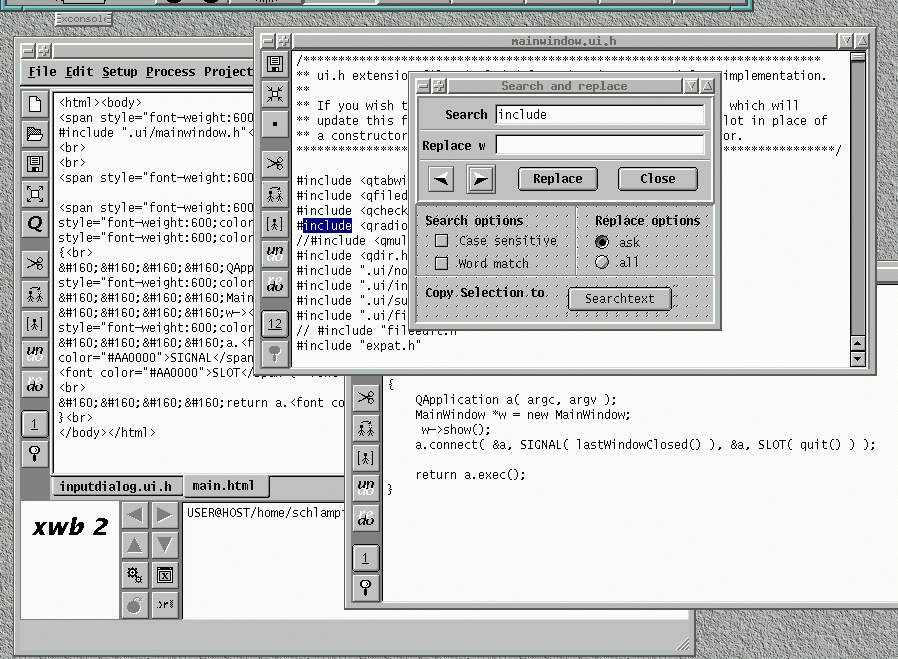Redo in the mainwindow.ui.h window toolbar
Image resolution: width=898 pixels, height=659 pixels.
click(x=275, y=283)
